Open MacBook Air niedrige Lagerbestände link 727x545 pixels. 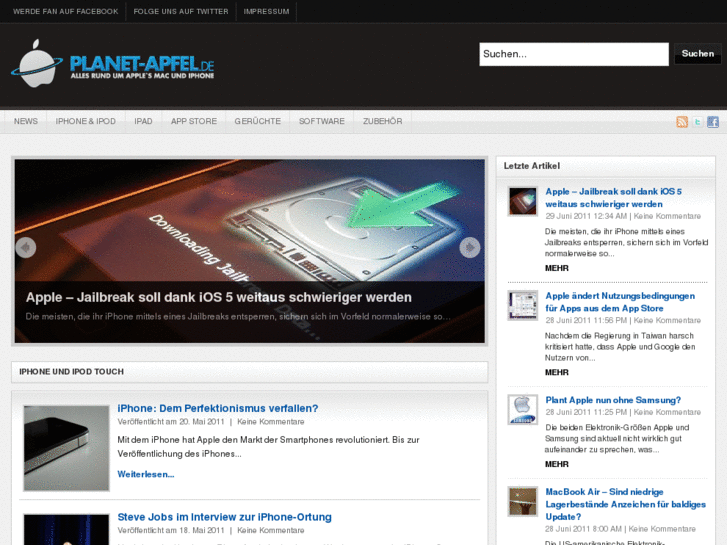(x=625, y=504)
